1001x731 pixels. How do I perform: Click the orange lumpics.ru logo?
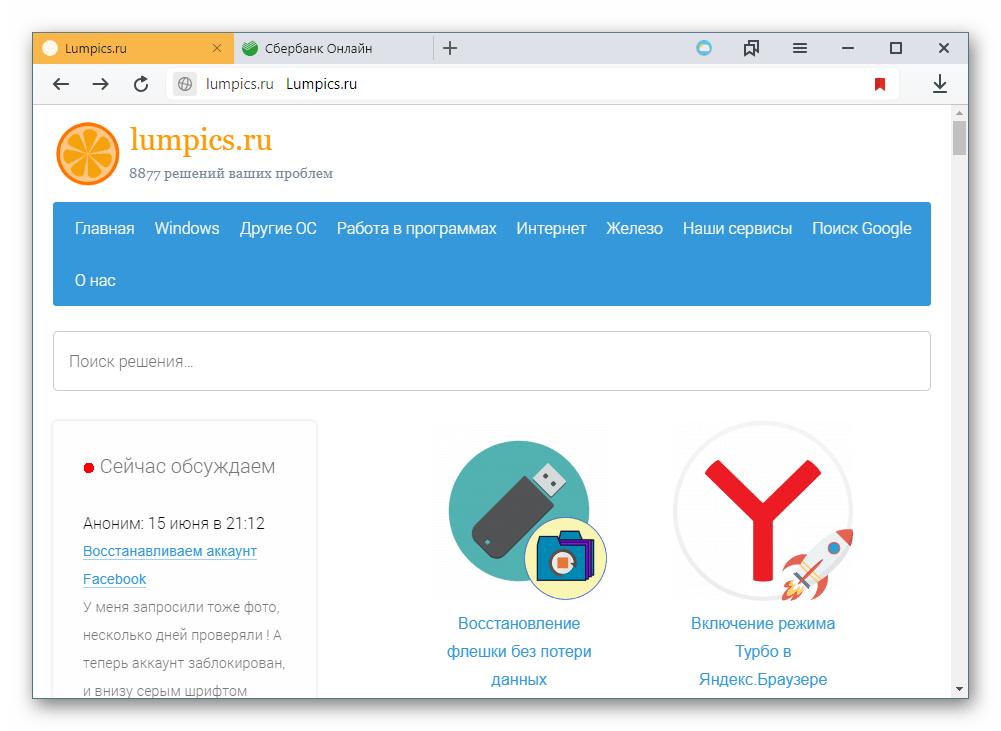tap(88, 154)
